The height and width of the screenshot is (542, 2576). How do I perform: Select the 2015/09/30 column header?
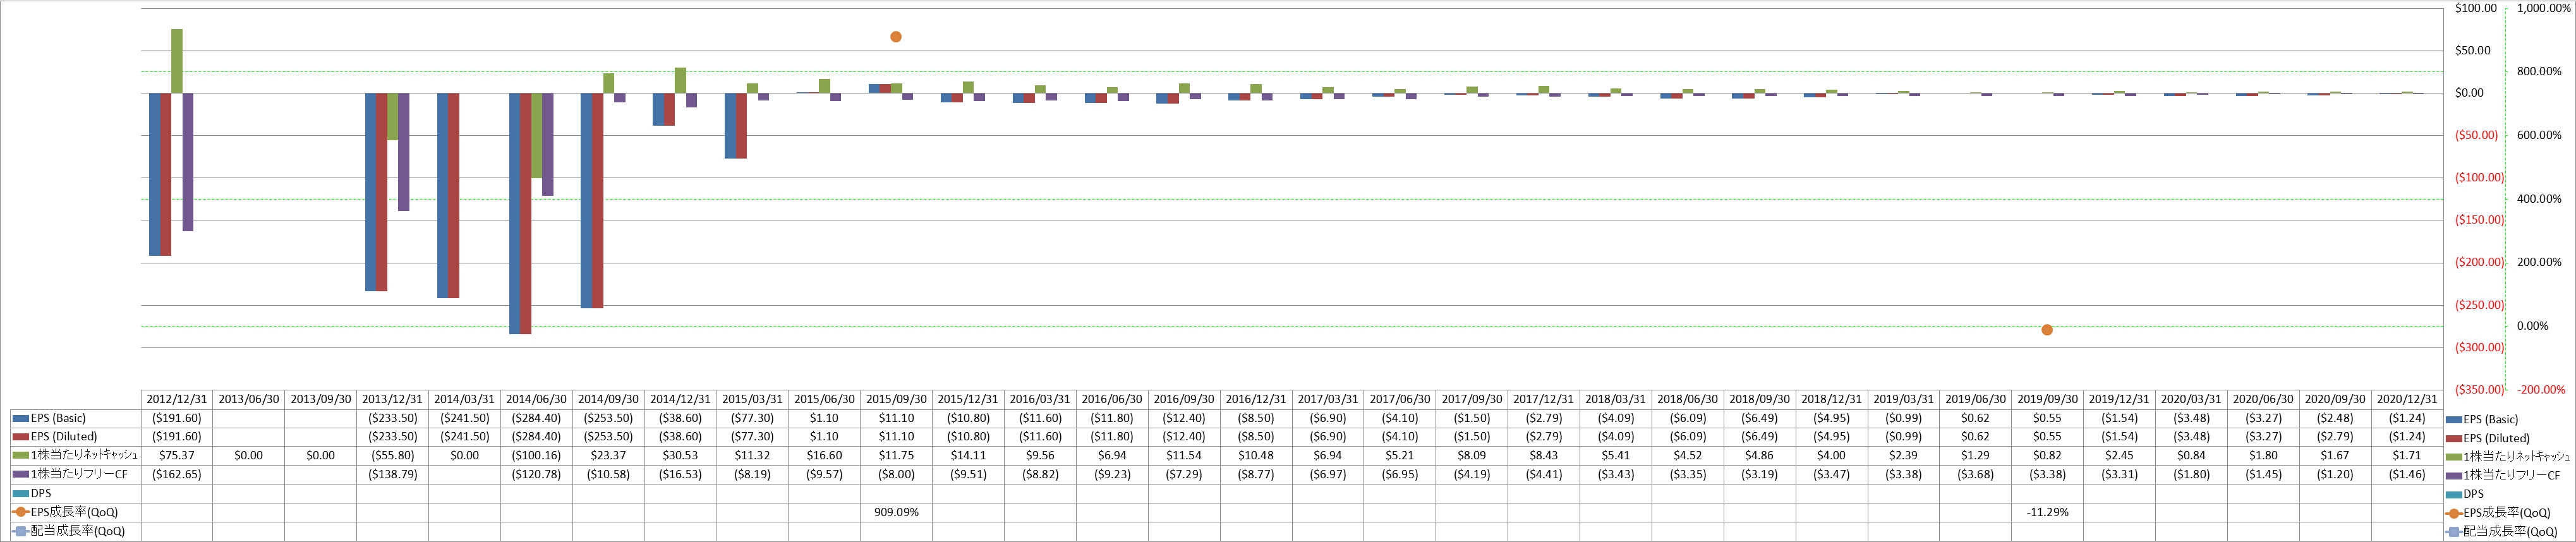point(896,399)
